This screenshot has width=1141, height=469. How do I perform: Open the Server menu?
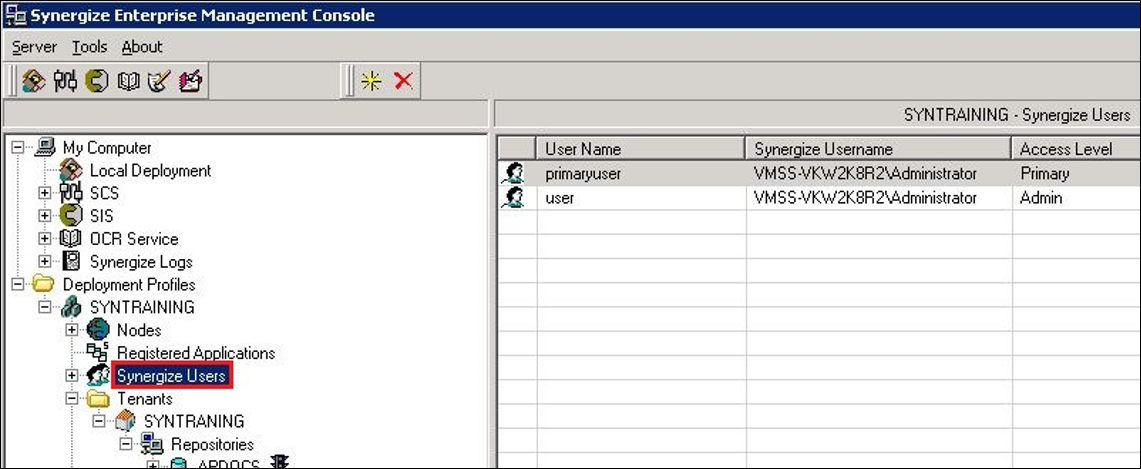pyautogui.click(x=34, y=47)
